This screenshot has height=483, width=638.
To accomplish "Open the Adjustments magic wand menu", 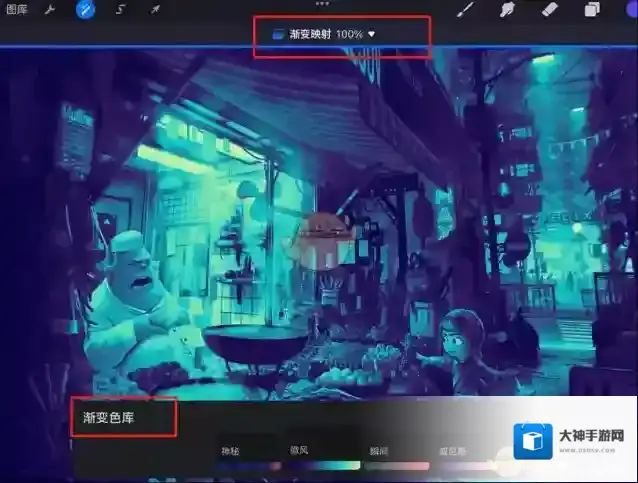I will [85, 9].
